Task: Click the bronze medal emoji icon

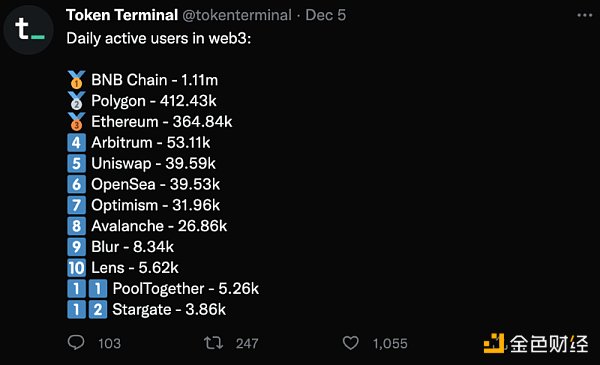Action: pyautogui.click(x=76, y=122)
